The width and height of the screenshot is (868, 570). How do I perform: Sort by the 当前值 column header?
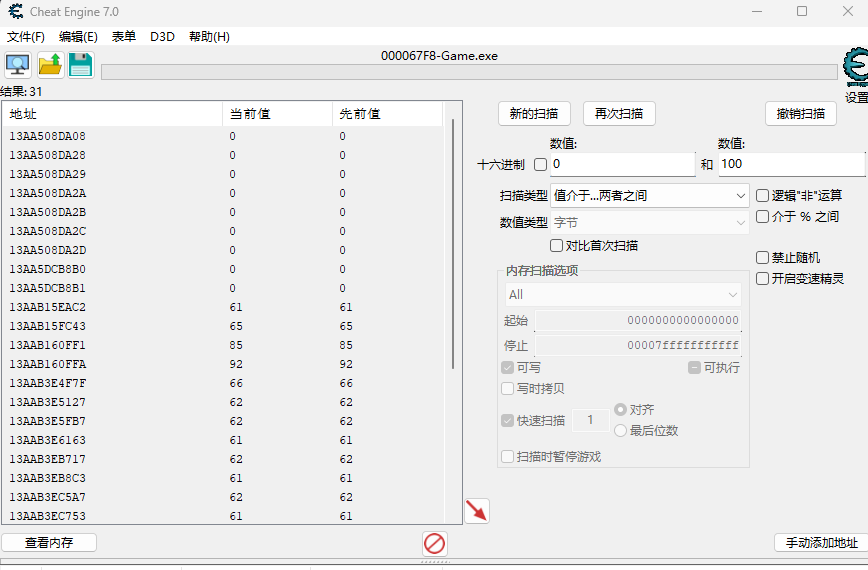point(277,114)
